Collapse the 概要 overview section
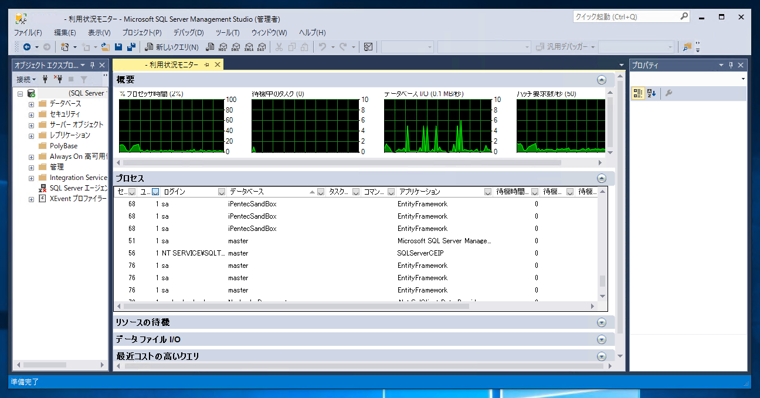This screenshot has height=398, width=760. pyautogui.click(x=602, y=80)
